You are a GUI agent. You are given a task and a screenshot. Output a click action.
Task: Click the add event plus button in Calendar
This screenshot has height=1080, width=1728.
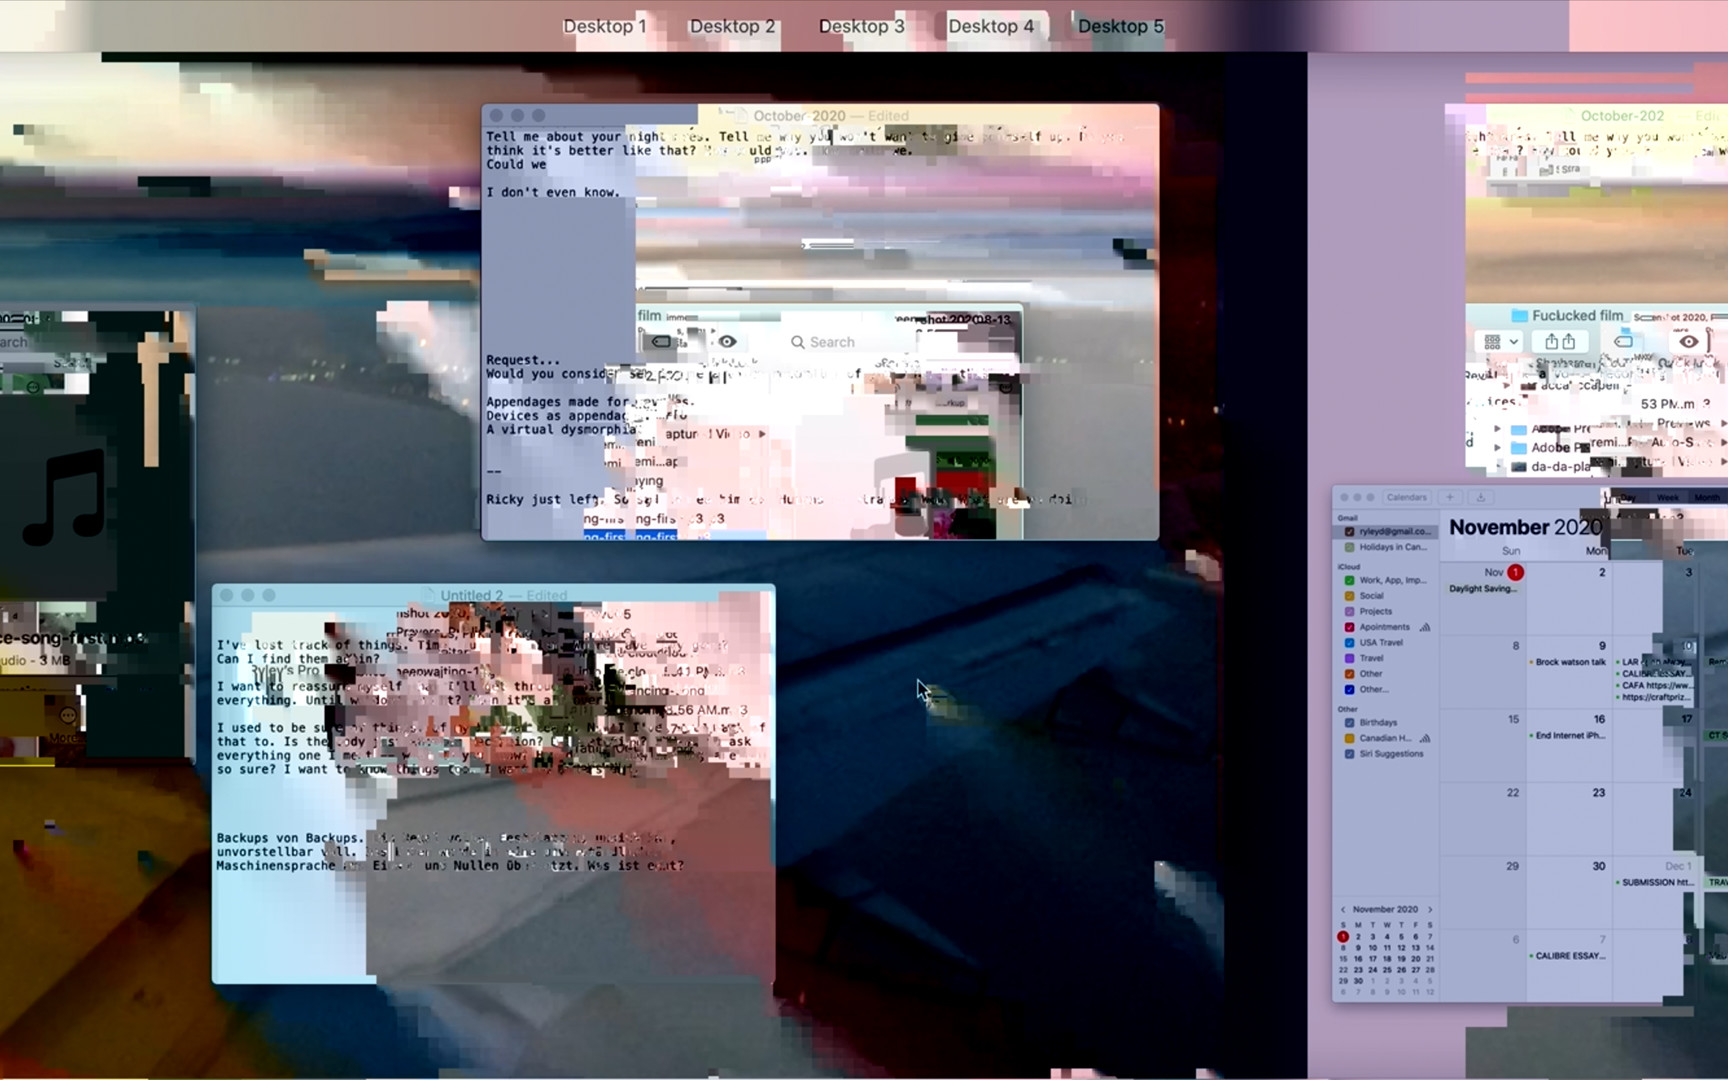(x=1449, y=497)
